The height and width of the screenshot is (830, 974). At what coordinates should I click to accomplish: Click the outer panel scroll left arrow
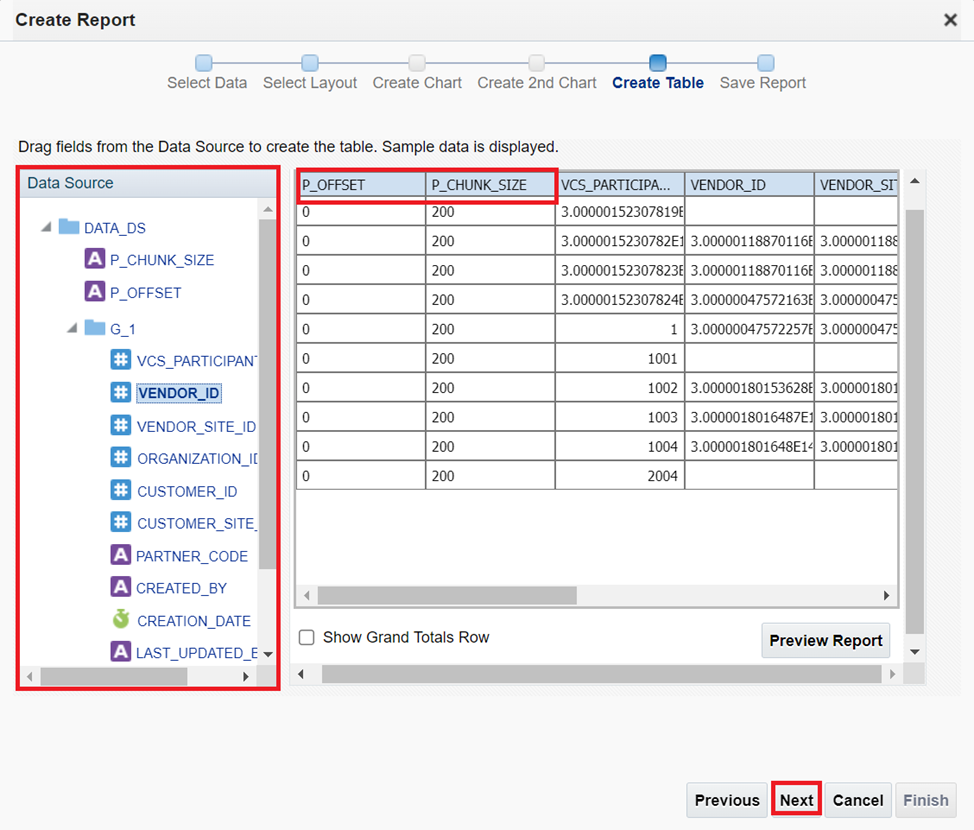301,674
